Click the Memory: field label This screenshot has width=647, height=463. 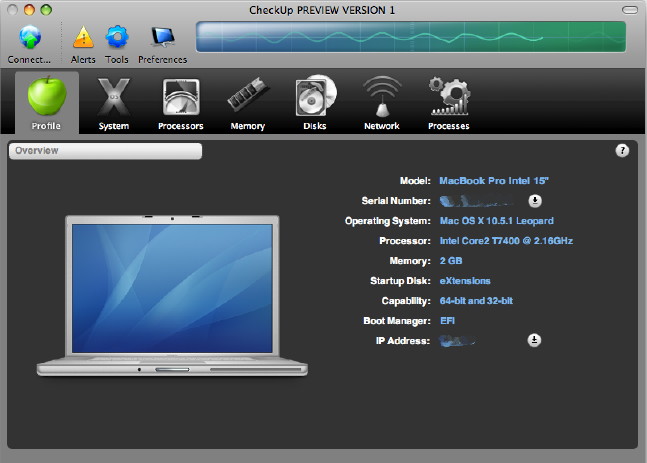coord(410,261)
